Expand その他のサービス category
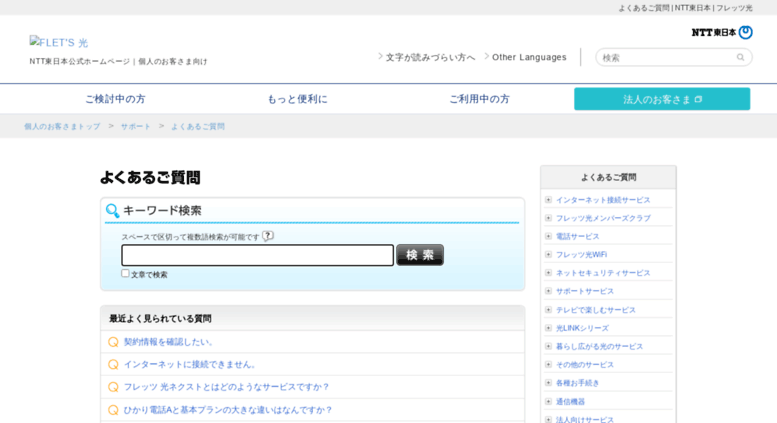Viewport: 777px width, 423px height. point(548,365)
